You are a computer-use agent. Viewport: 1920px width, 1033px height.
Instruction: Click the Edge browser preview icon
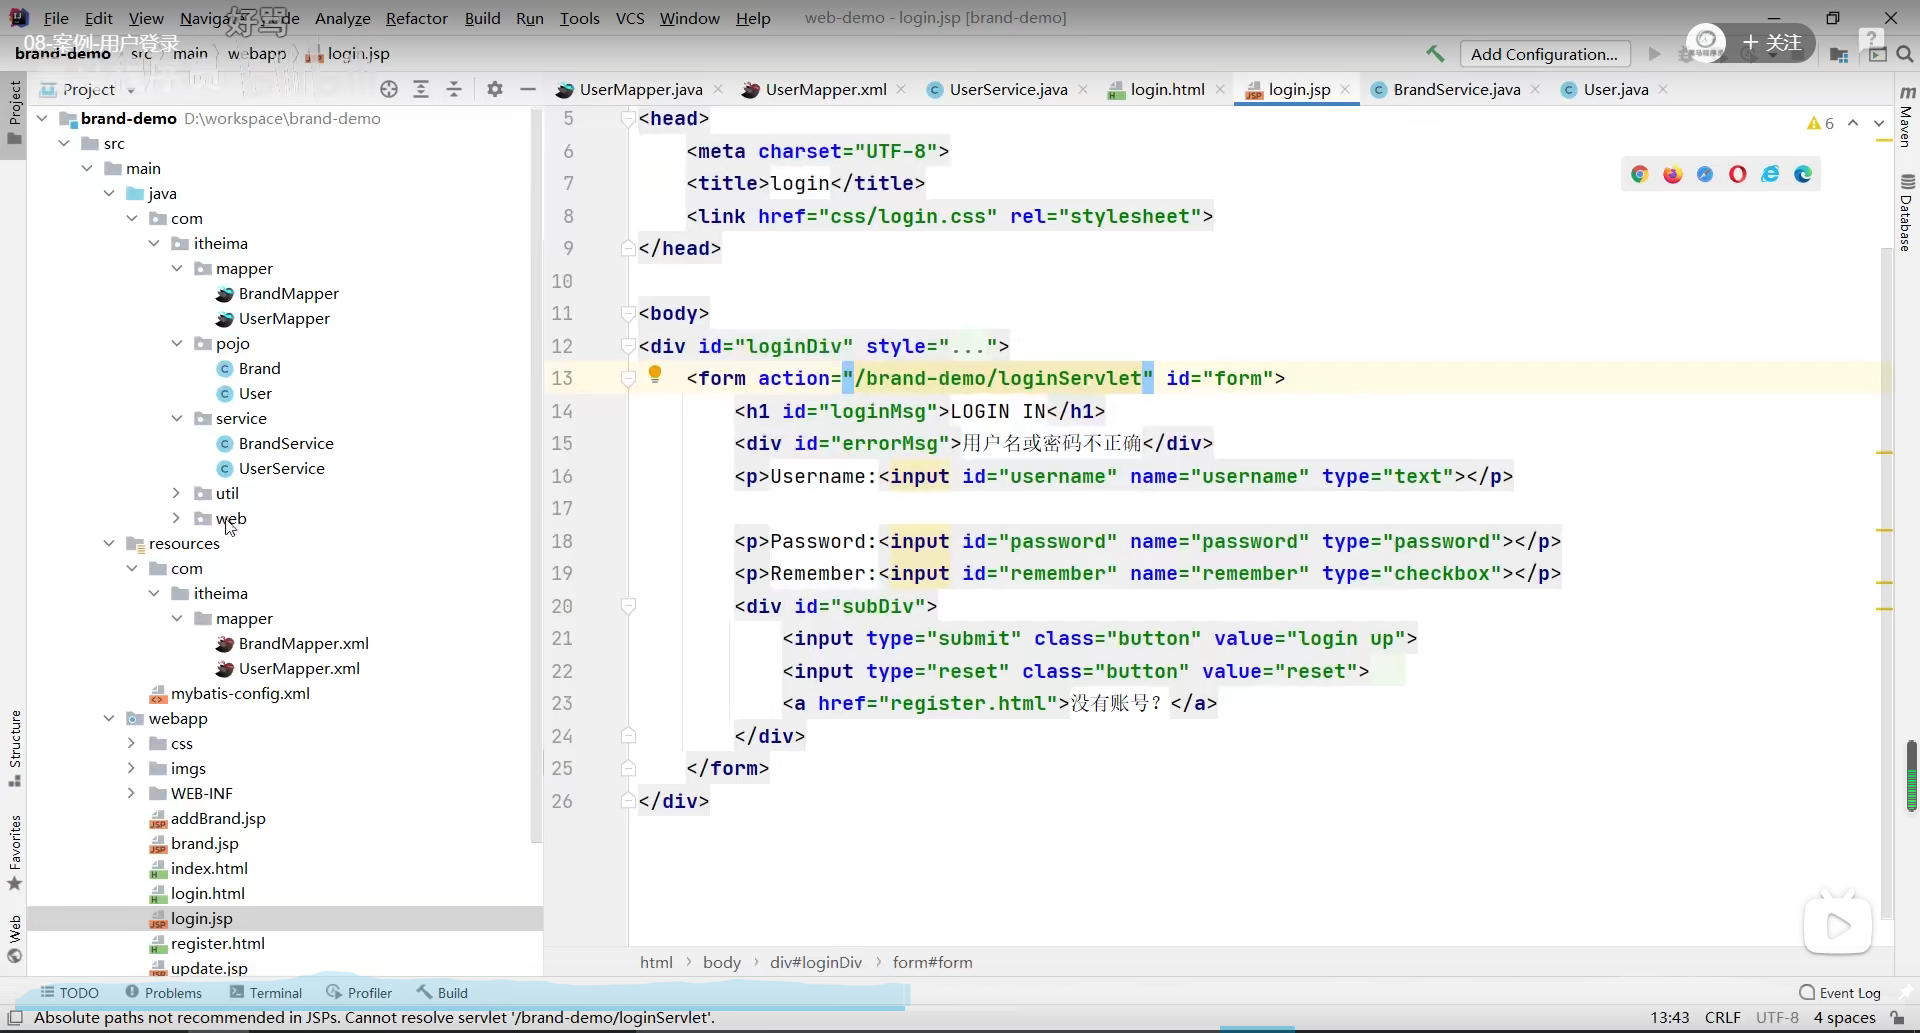pos(1803,175)
